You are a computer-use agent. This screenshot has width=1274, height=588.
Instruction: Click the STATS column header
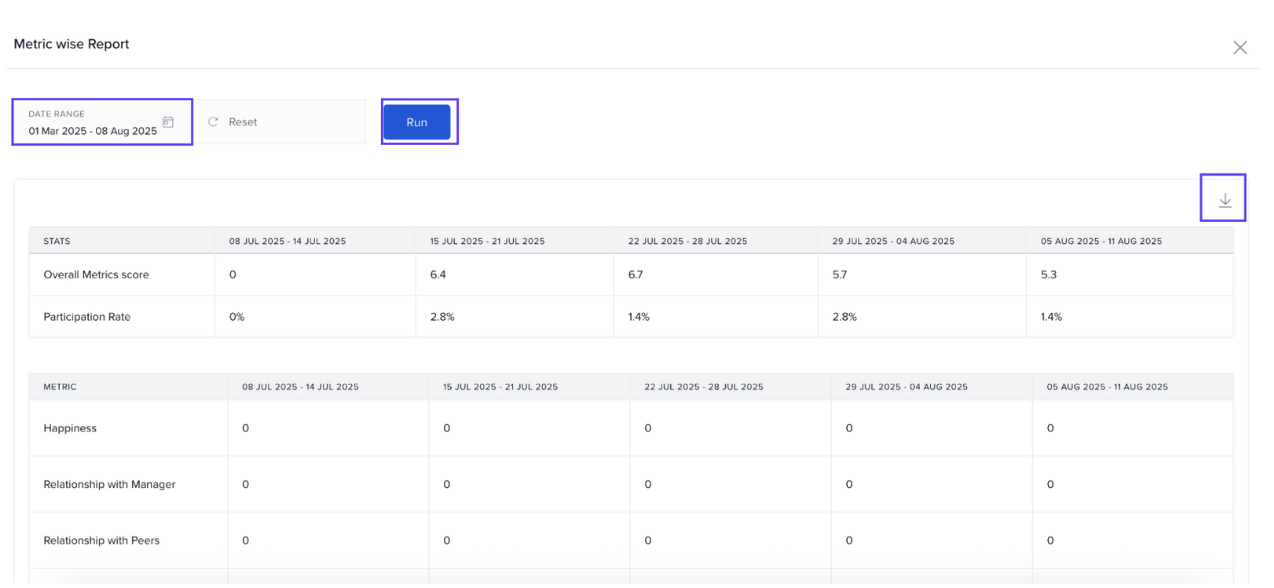(x=57, y=241)
